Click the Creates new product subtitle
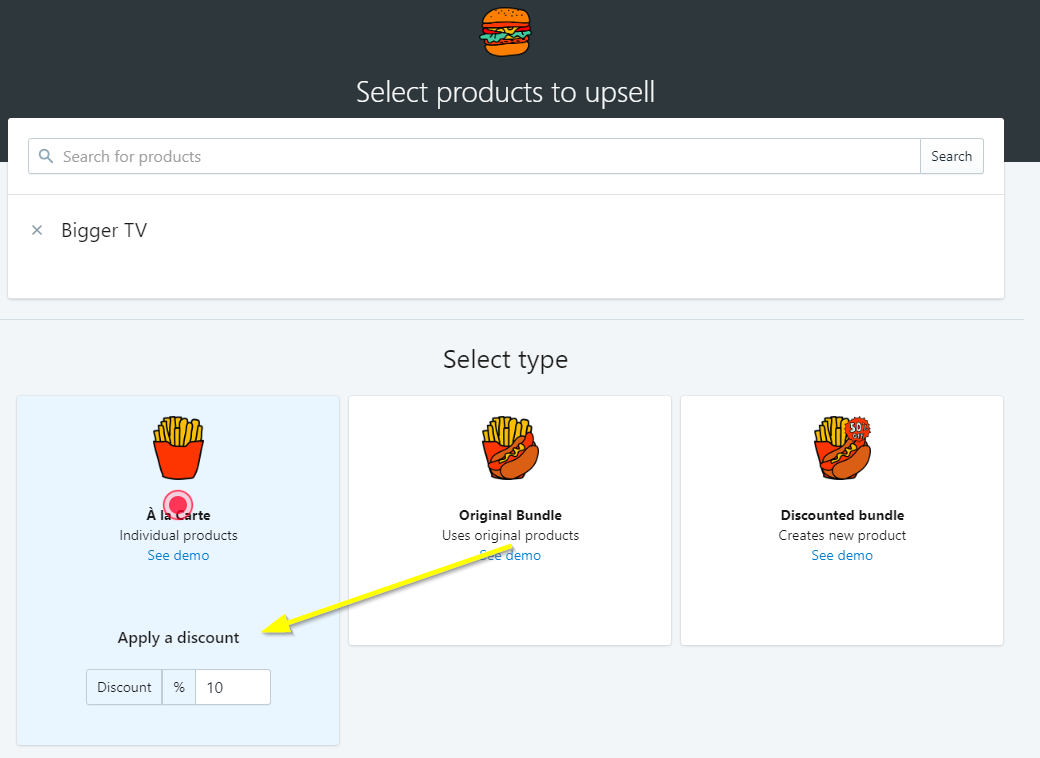 click(x=842, y=535)
